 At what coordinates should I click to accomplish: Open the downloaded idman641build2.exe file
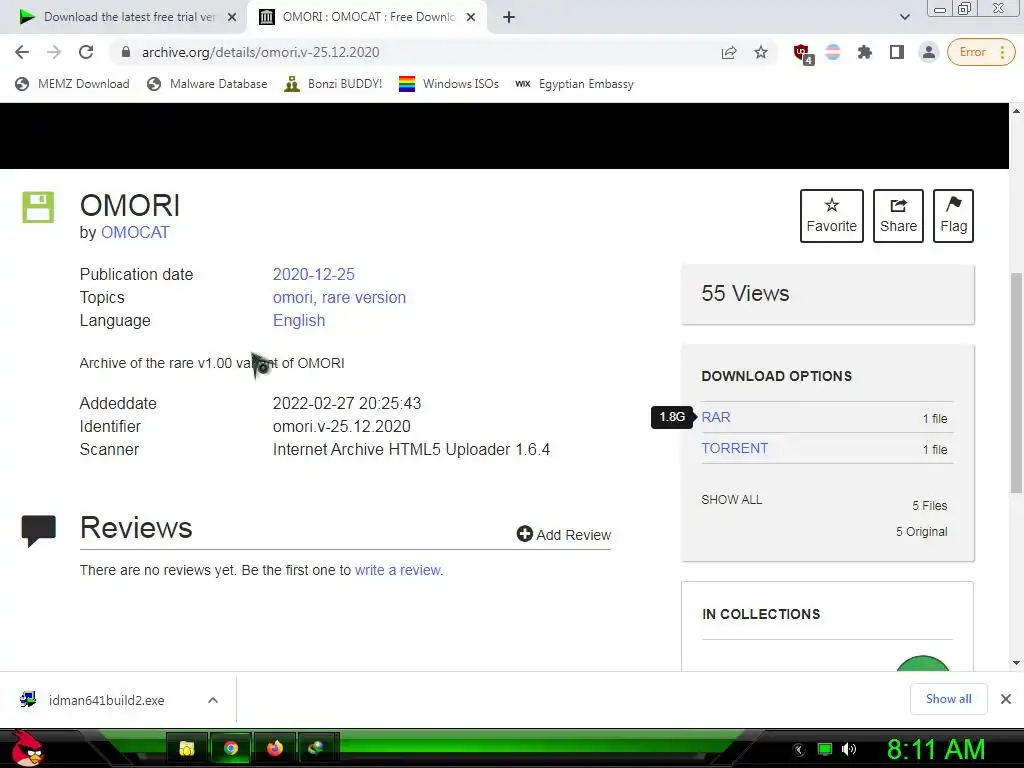tap(106, 700)
